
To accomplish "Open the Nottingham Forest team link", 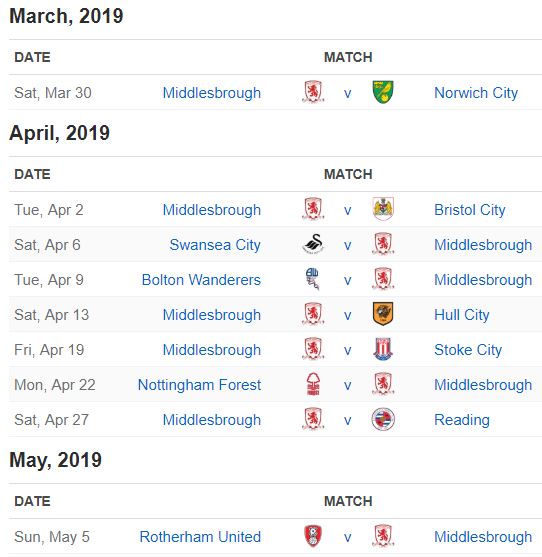I will click(x=200, y=385).
